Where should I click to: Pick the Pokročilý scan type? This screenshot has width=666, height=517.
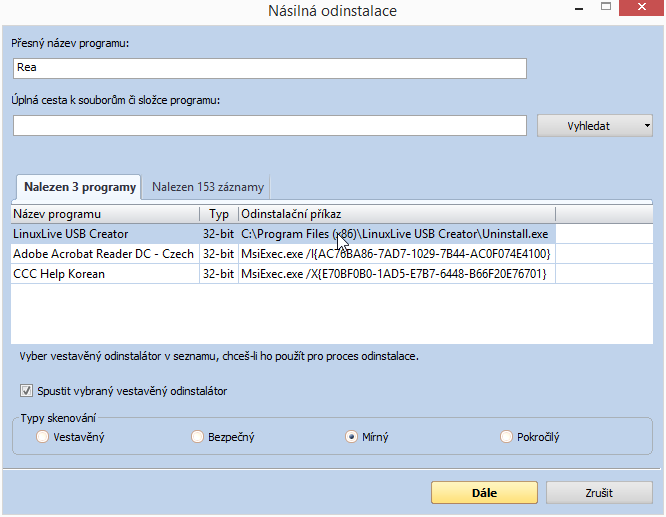point(507,437)
